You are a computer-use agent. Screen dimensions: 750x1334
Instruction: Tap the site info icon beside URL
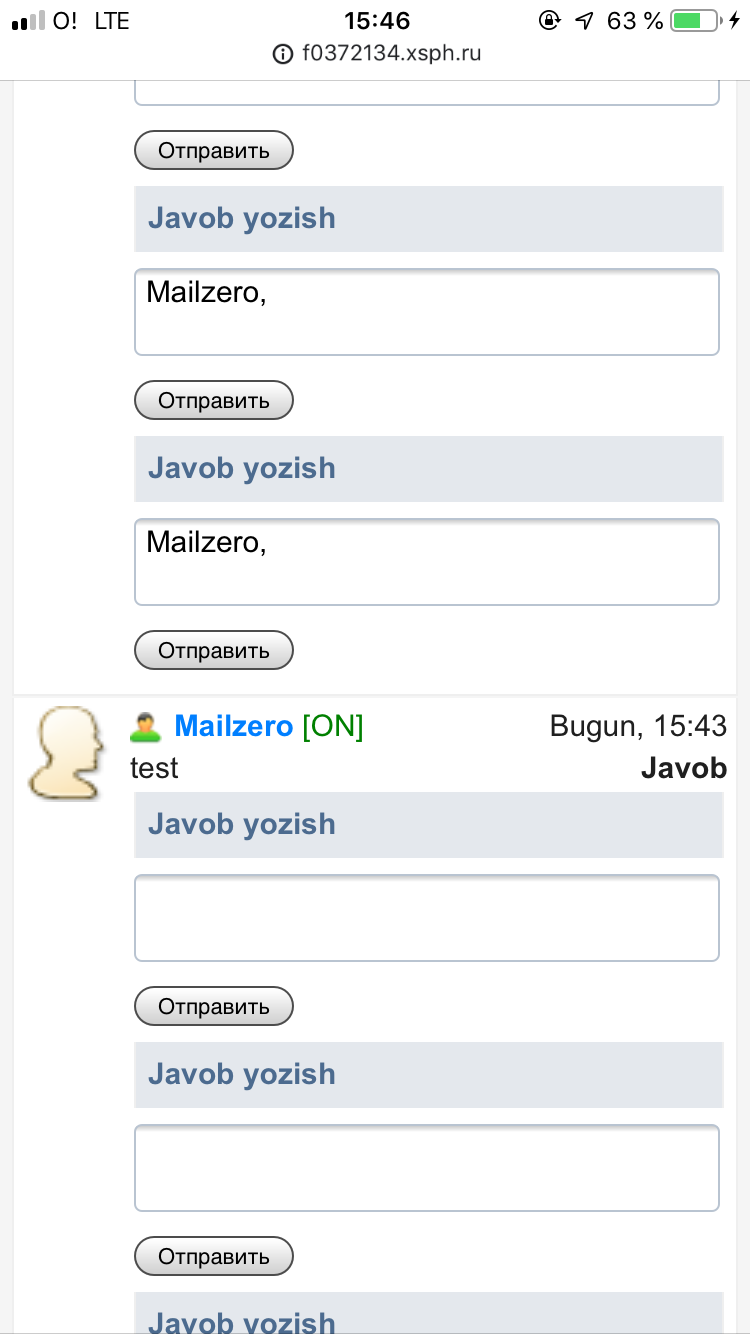click(x=283, y=54)
